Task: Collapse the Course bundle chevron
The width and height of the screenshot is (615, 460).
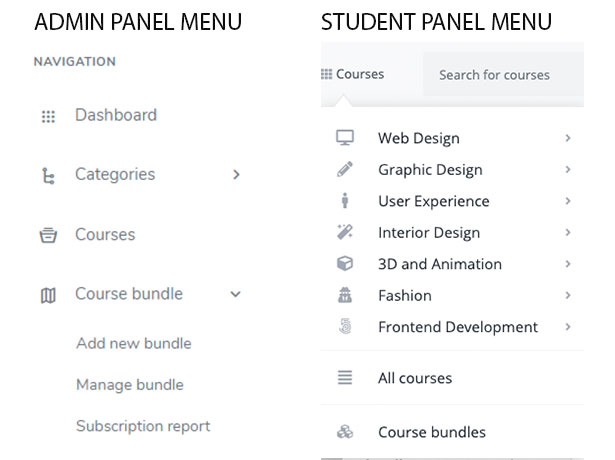Action: [x=236, y=294]
